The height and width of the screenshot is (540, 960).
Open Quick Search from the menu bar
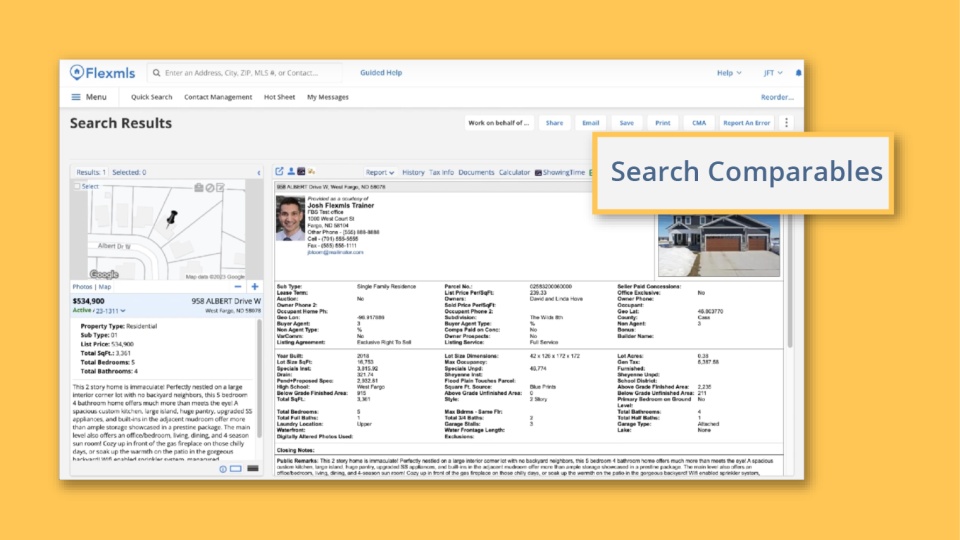[x=151, y=97]
